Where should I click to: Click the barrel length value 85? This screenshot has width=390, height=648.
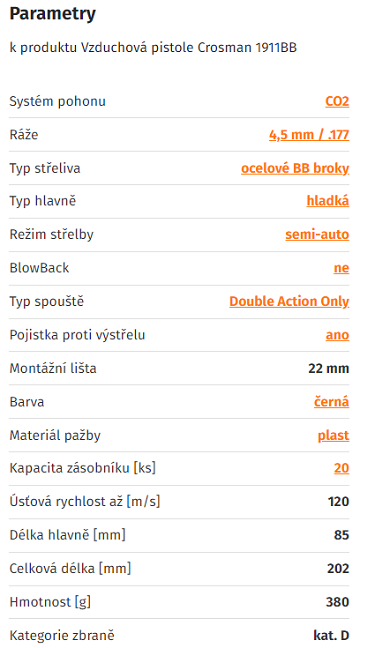(x=341, y=535)
